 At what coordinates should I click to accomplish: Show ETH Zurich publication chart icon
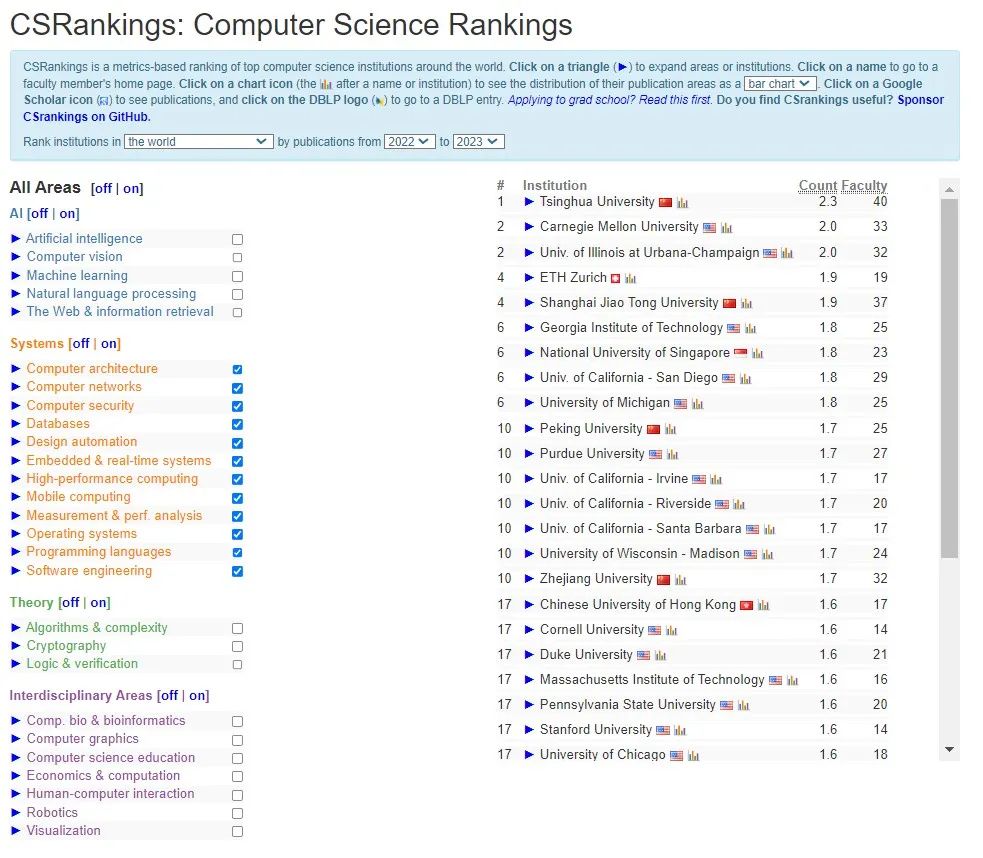(x=631, y=279)
